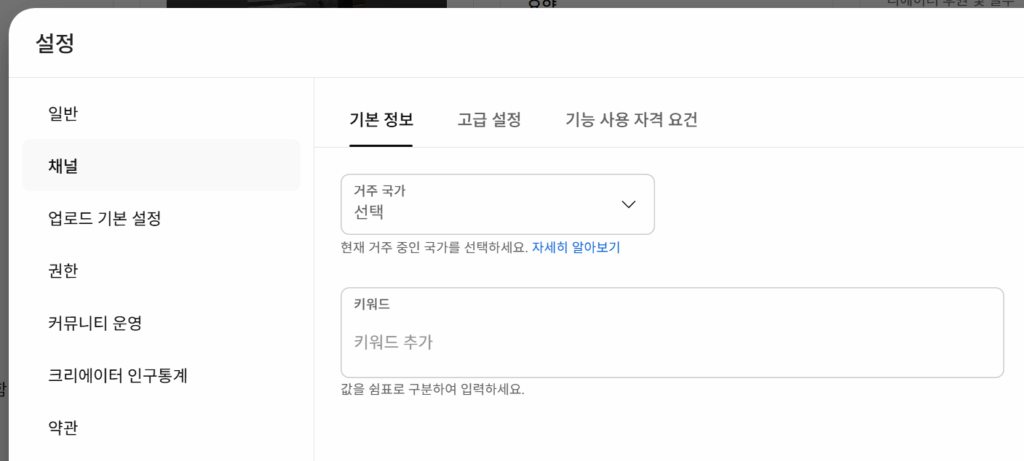Switch to the 고급 설정 tab
The height and width of the screenshot is (461, 1024).
click(489, 120)
